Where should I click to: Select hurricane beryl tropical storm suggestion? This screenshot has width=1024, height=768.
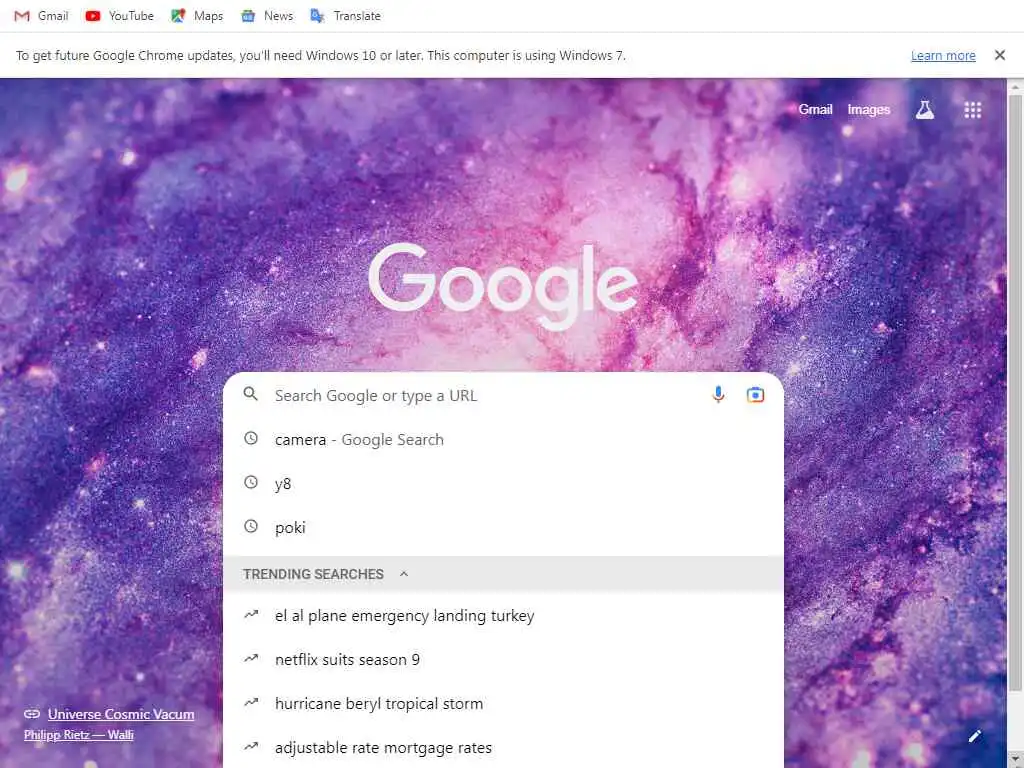click(503, 703)
